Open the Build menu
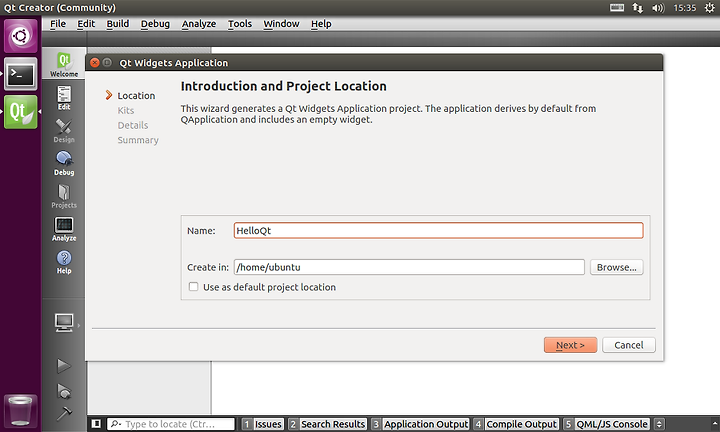This screenshot has width=720, height=432. pyautogui.click(x=118, y=23)
